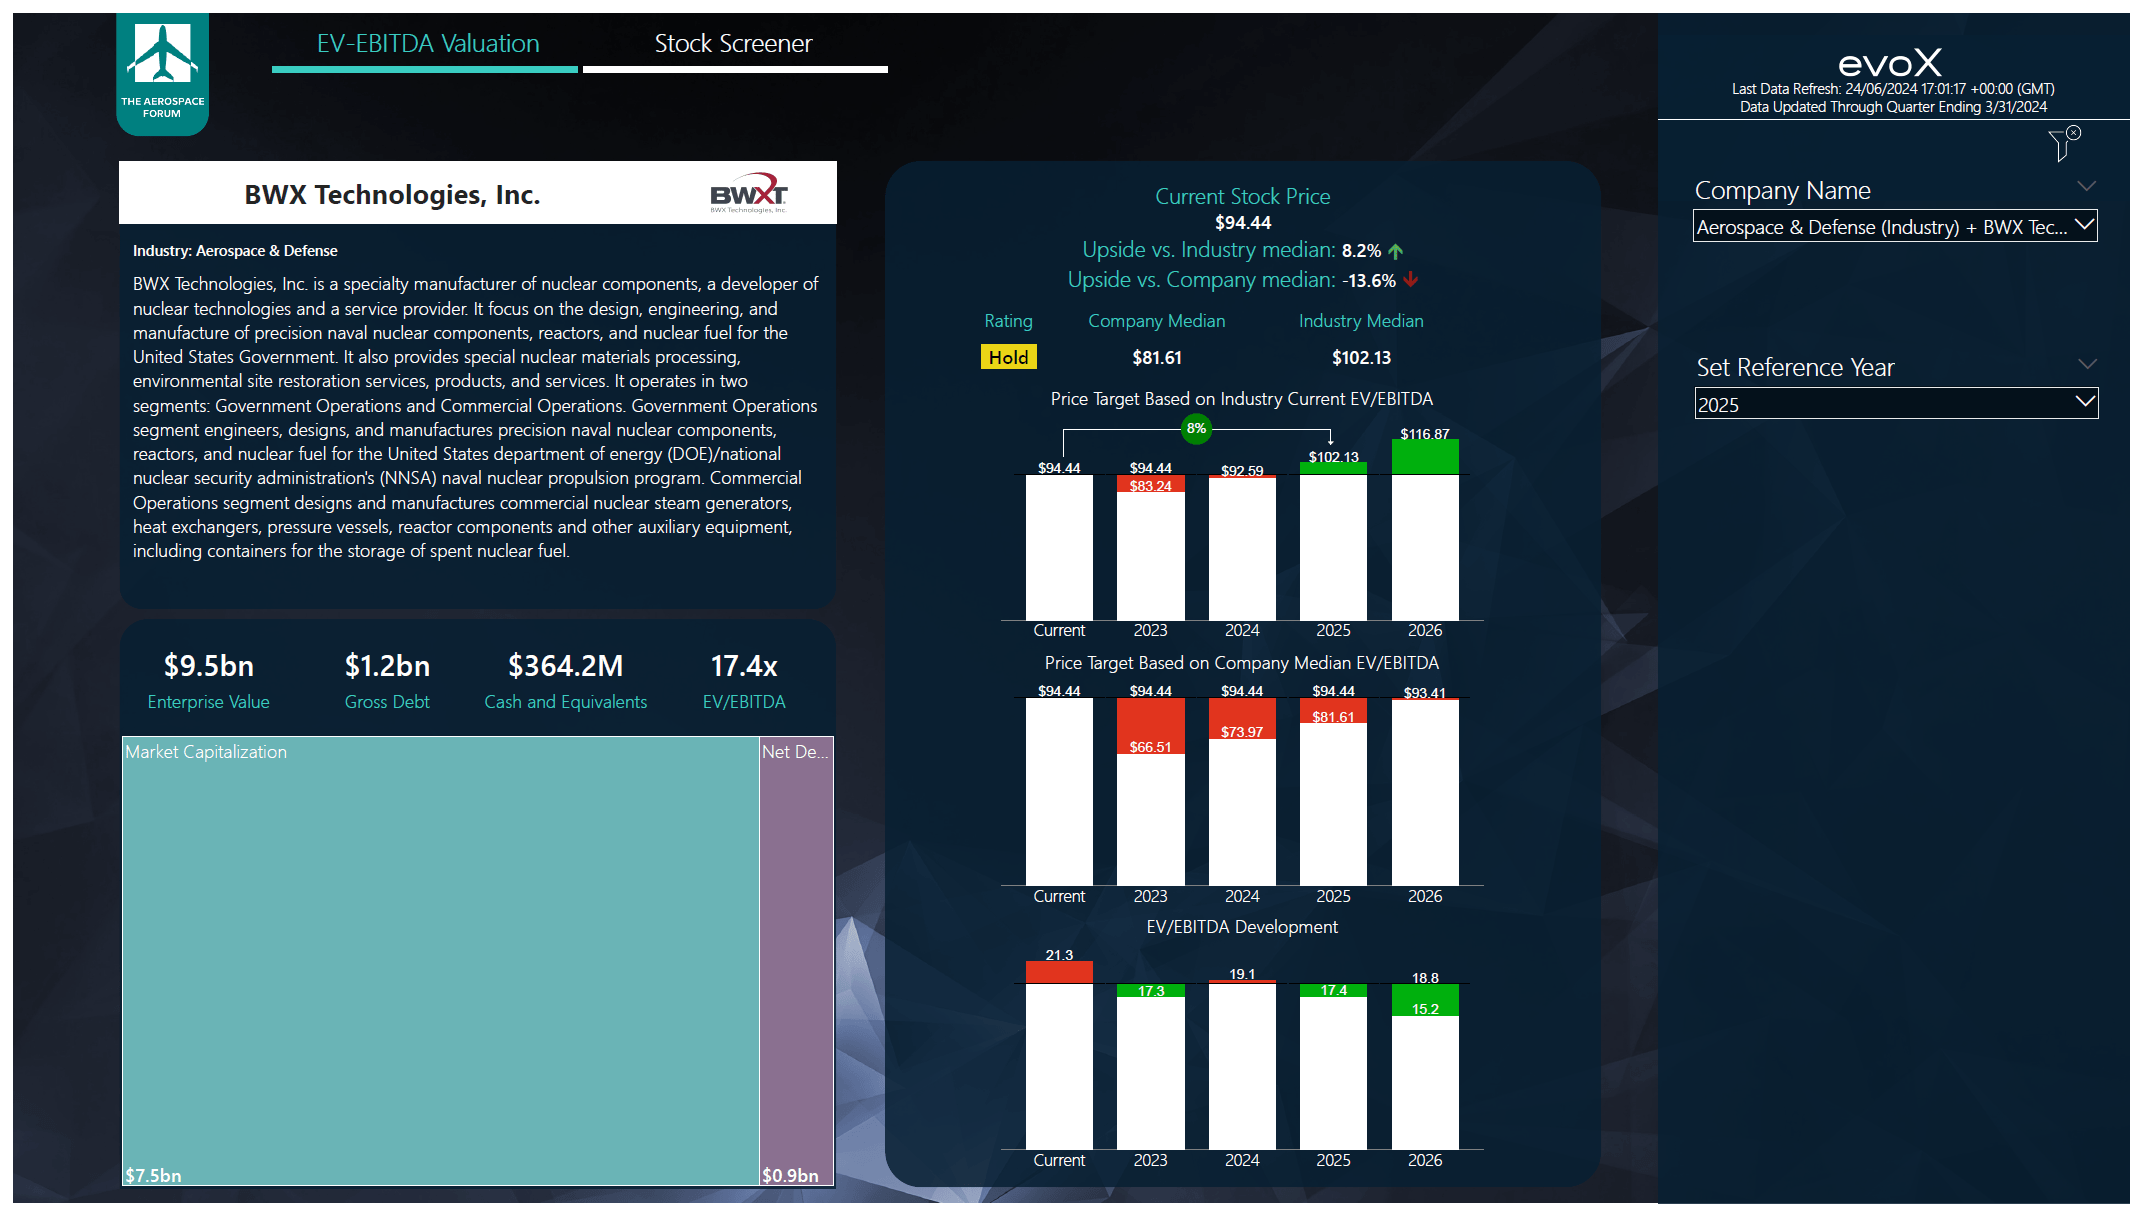This screenshot has width=2143, height=1217.
Task: Click The Aerospace Forum logo
Action: coord(162,74)
